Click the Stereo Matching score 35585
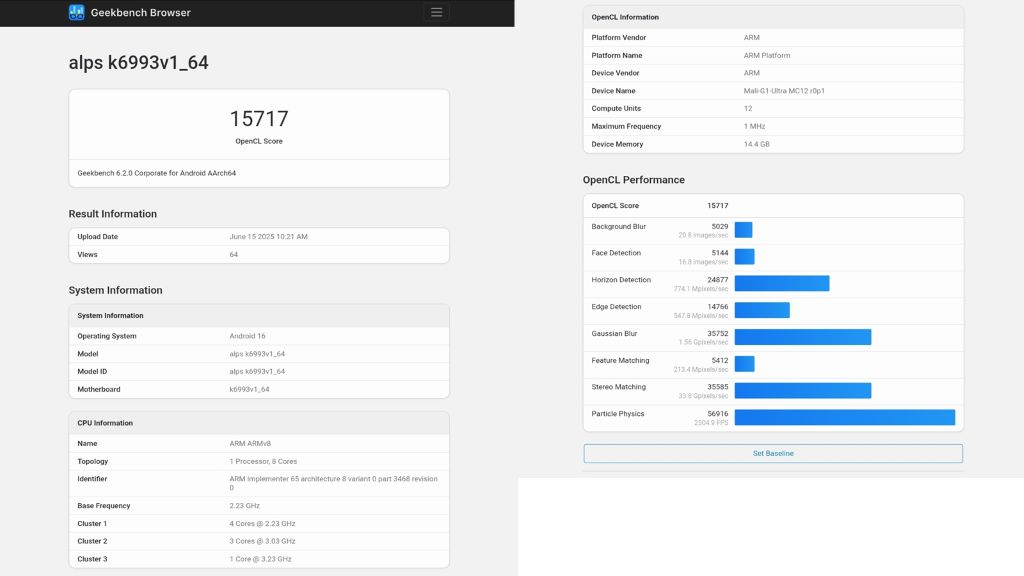Image resolution: width=1024 pixels, height=576 pixels. 717,387
